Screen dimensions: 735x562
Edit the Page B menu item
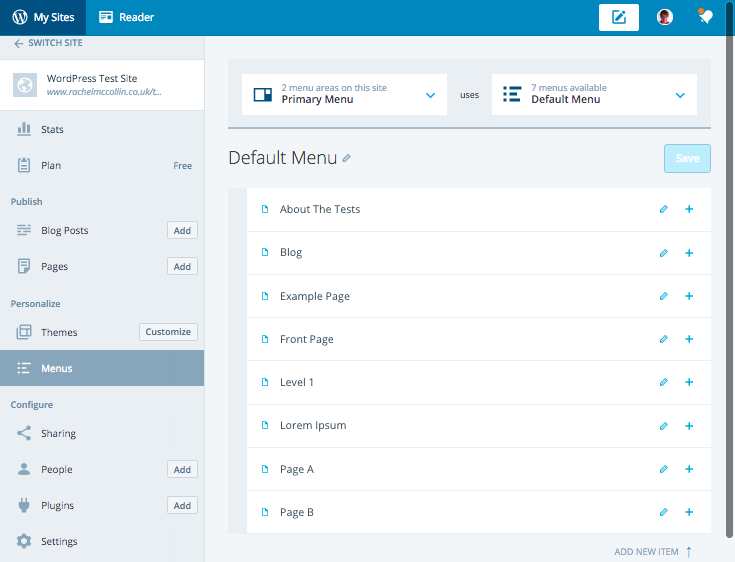click(x=664, y=512)
